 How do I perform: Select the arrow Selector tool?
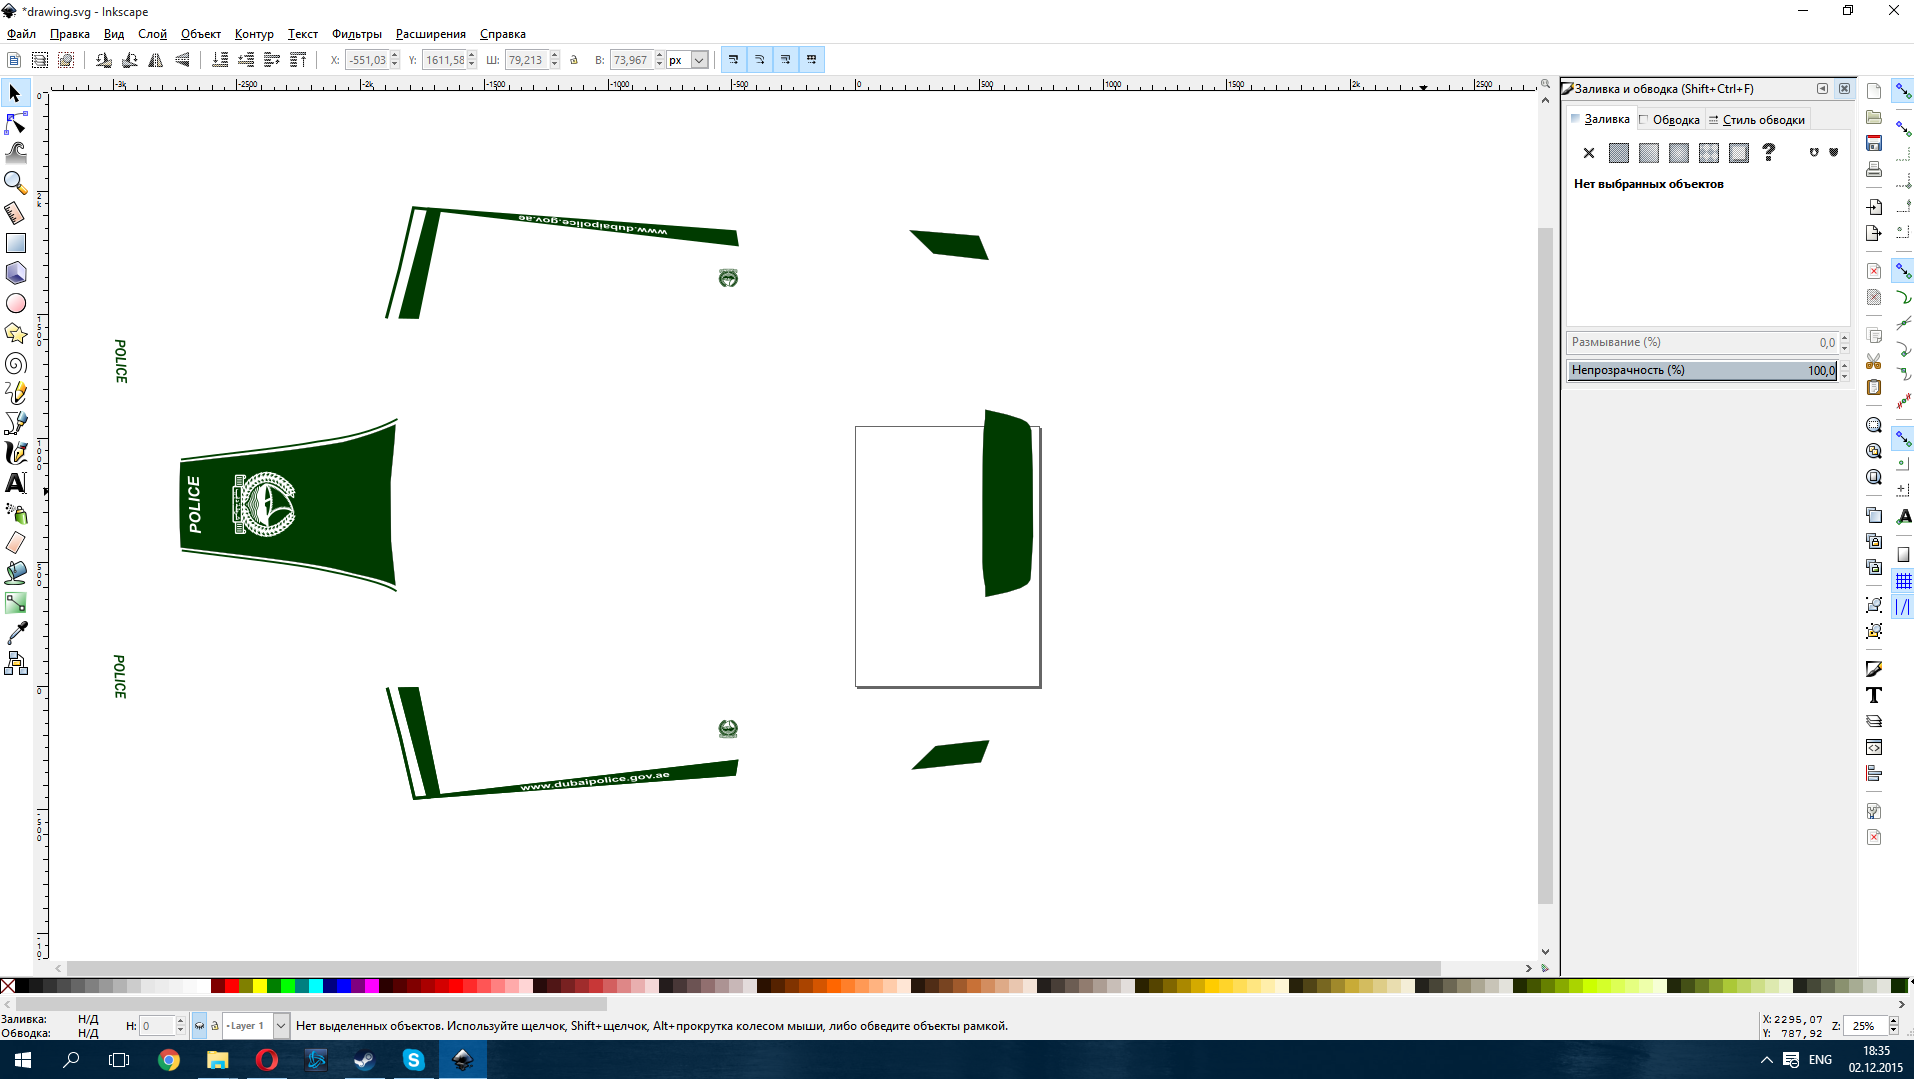(15, 93)
